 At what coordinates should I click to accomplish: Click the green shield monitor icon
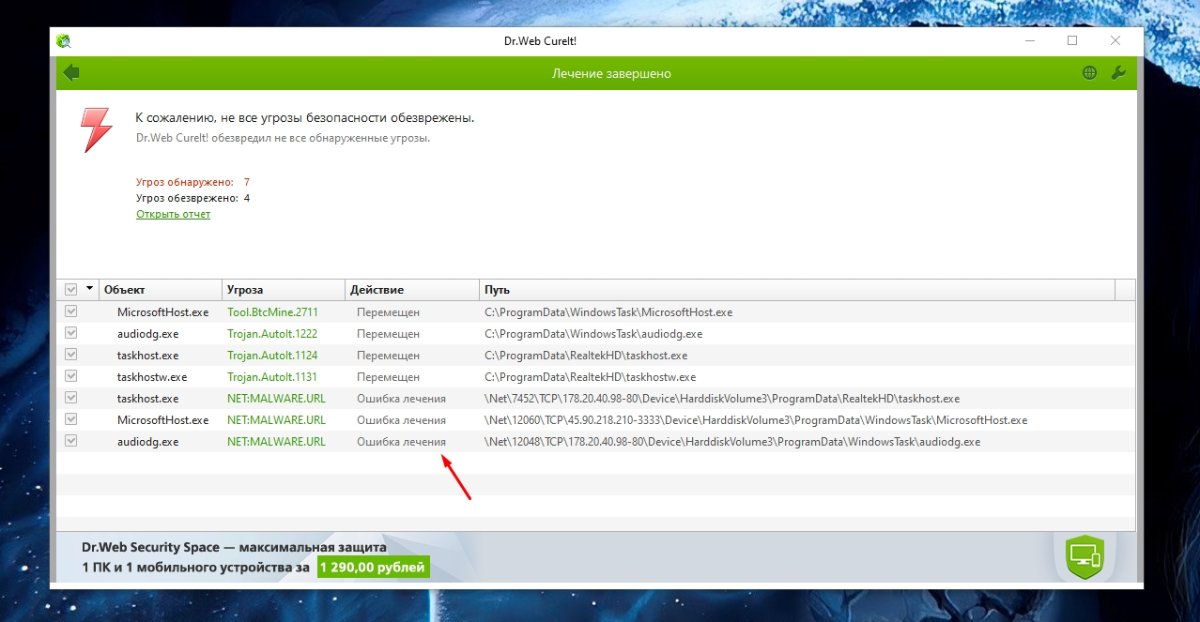(x=1085, y=555)
